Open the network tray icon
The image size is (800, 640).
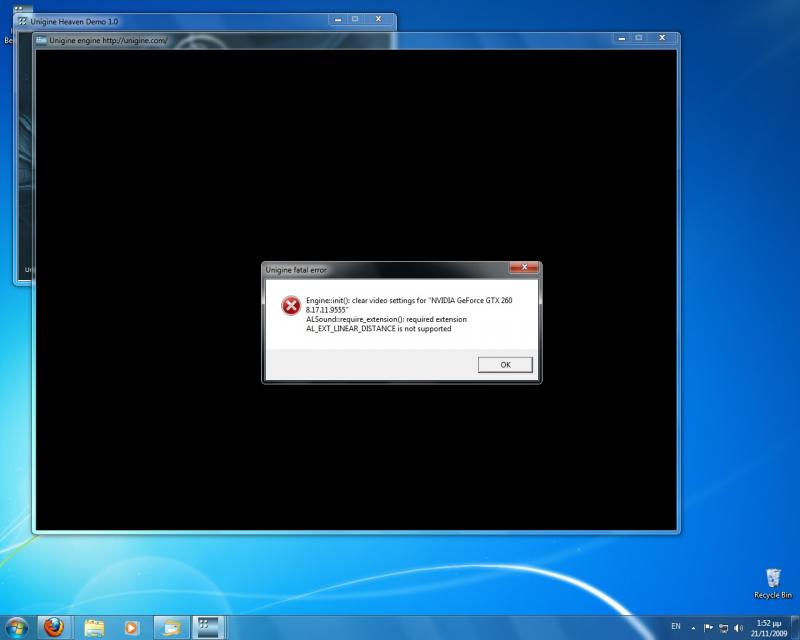coord(723,628)
